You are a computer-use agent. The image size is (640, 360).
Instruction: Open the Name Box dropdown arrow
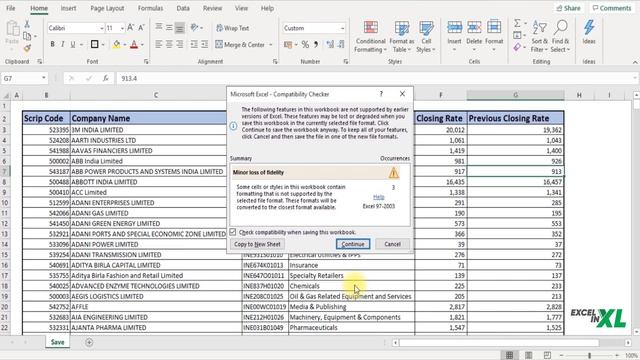point(43,78)
